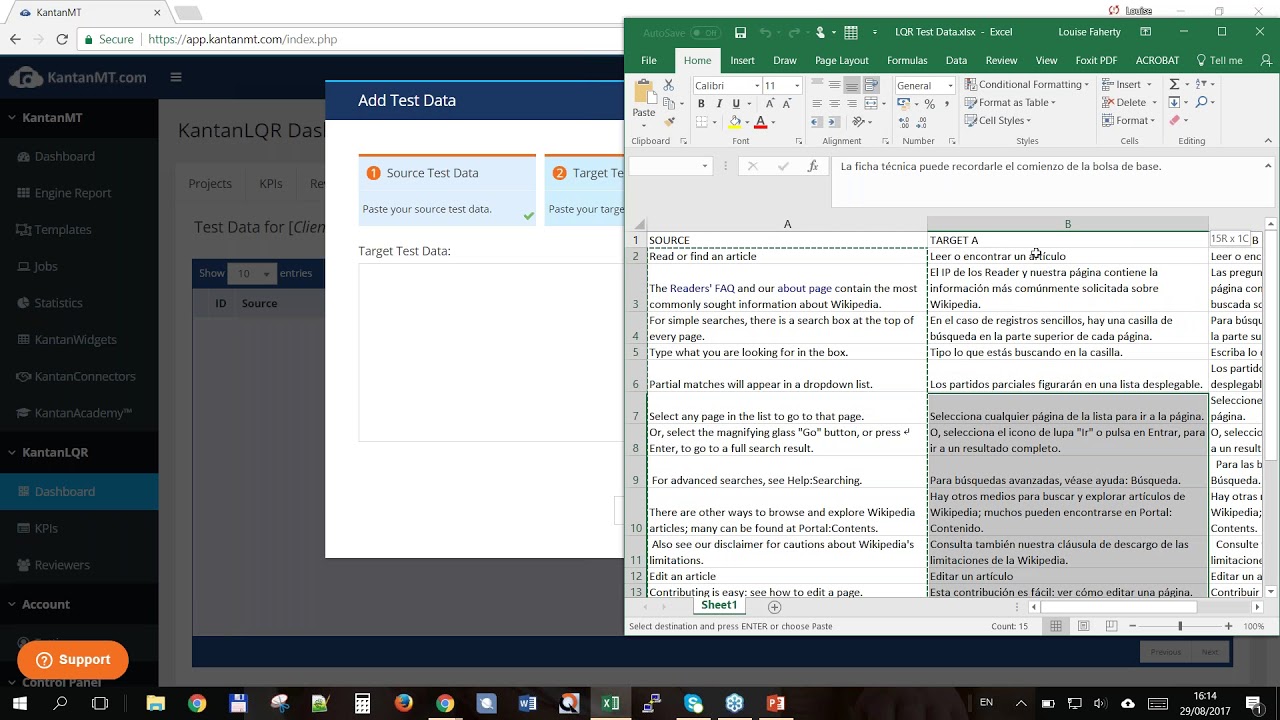The height and width of the screenshot is (720, 1280).
Task: Apply the red font color swatch
Action: click(760, 122)
